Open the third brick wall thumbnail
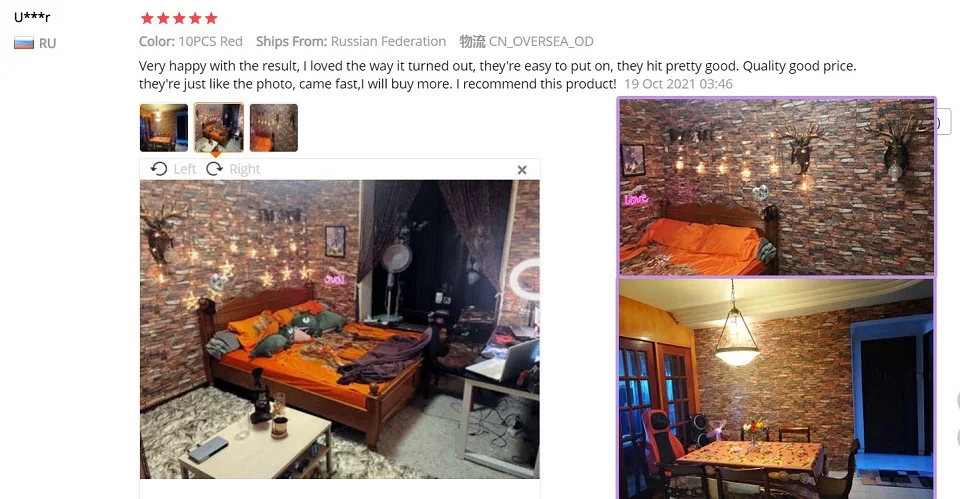 coord(274,127)
